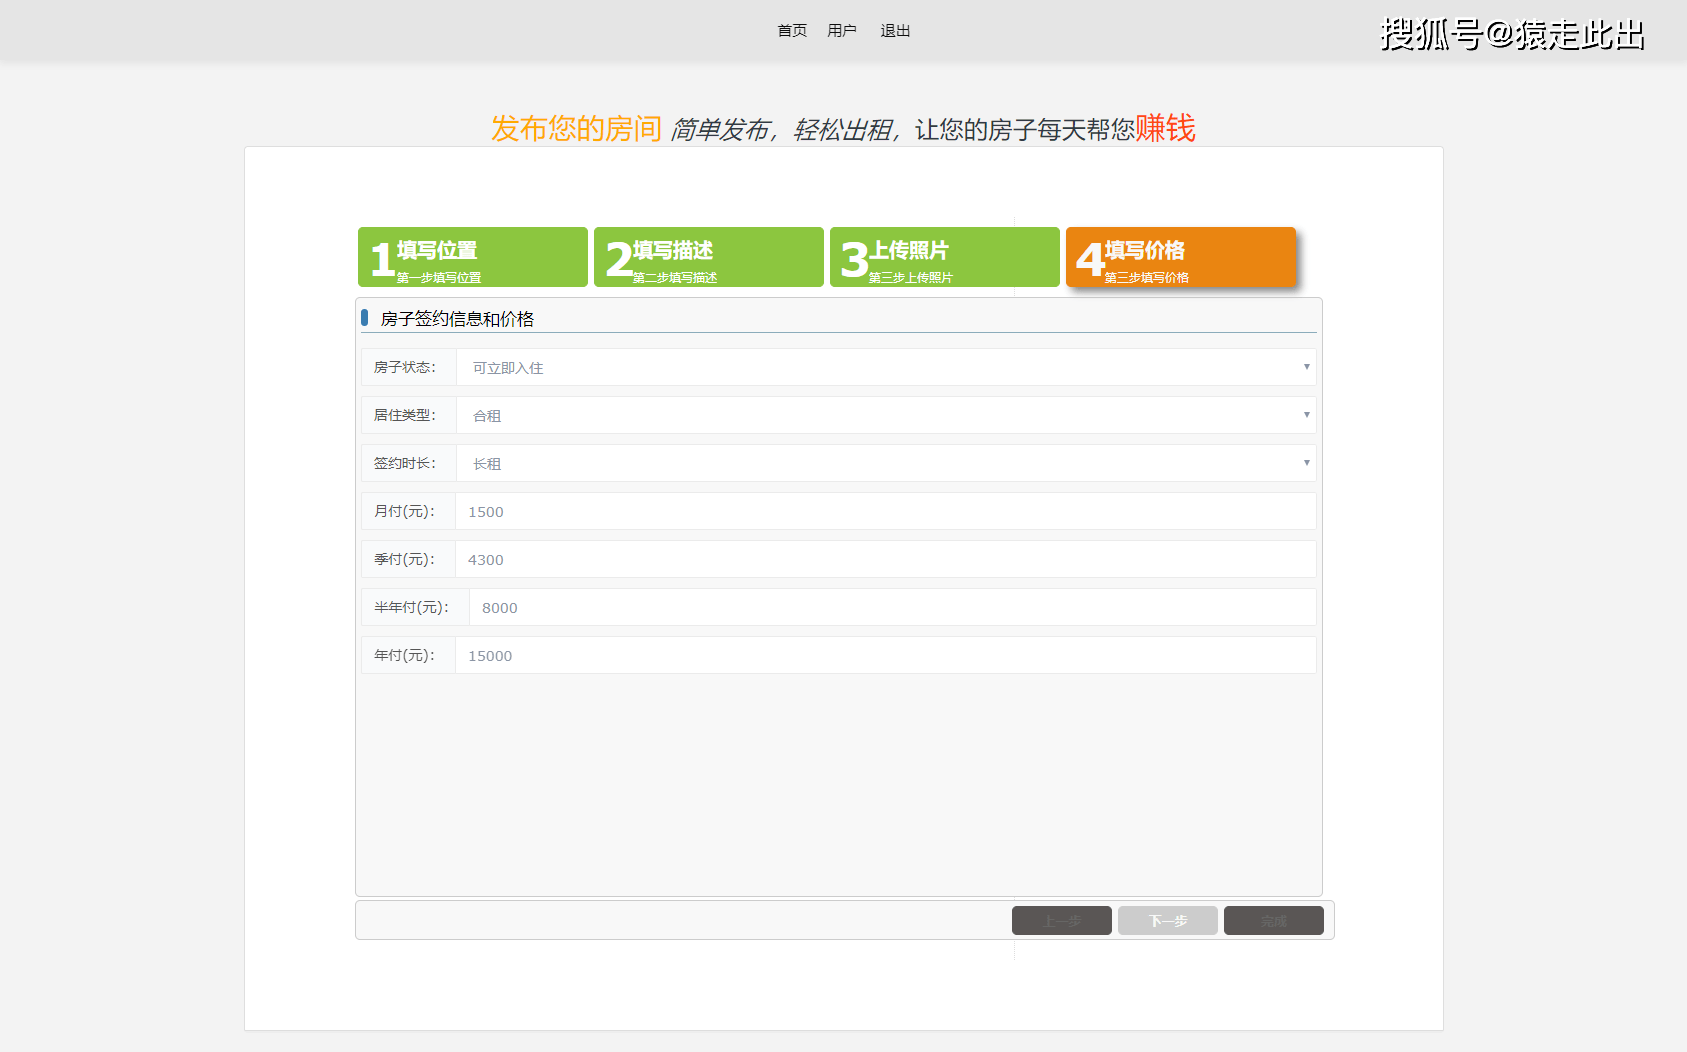Focus the 月付(元) field with 1500

(885, 511)
